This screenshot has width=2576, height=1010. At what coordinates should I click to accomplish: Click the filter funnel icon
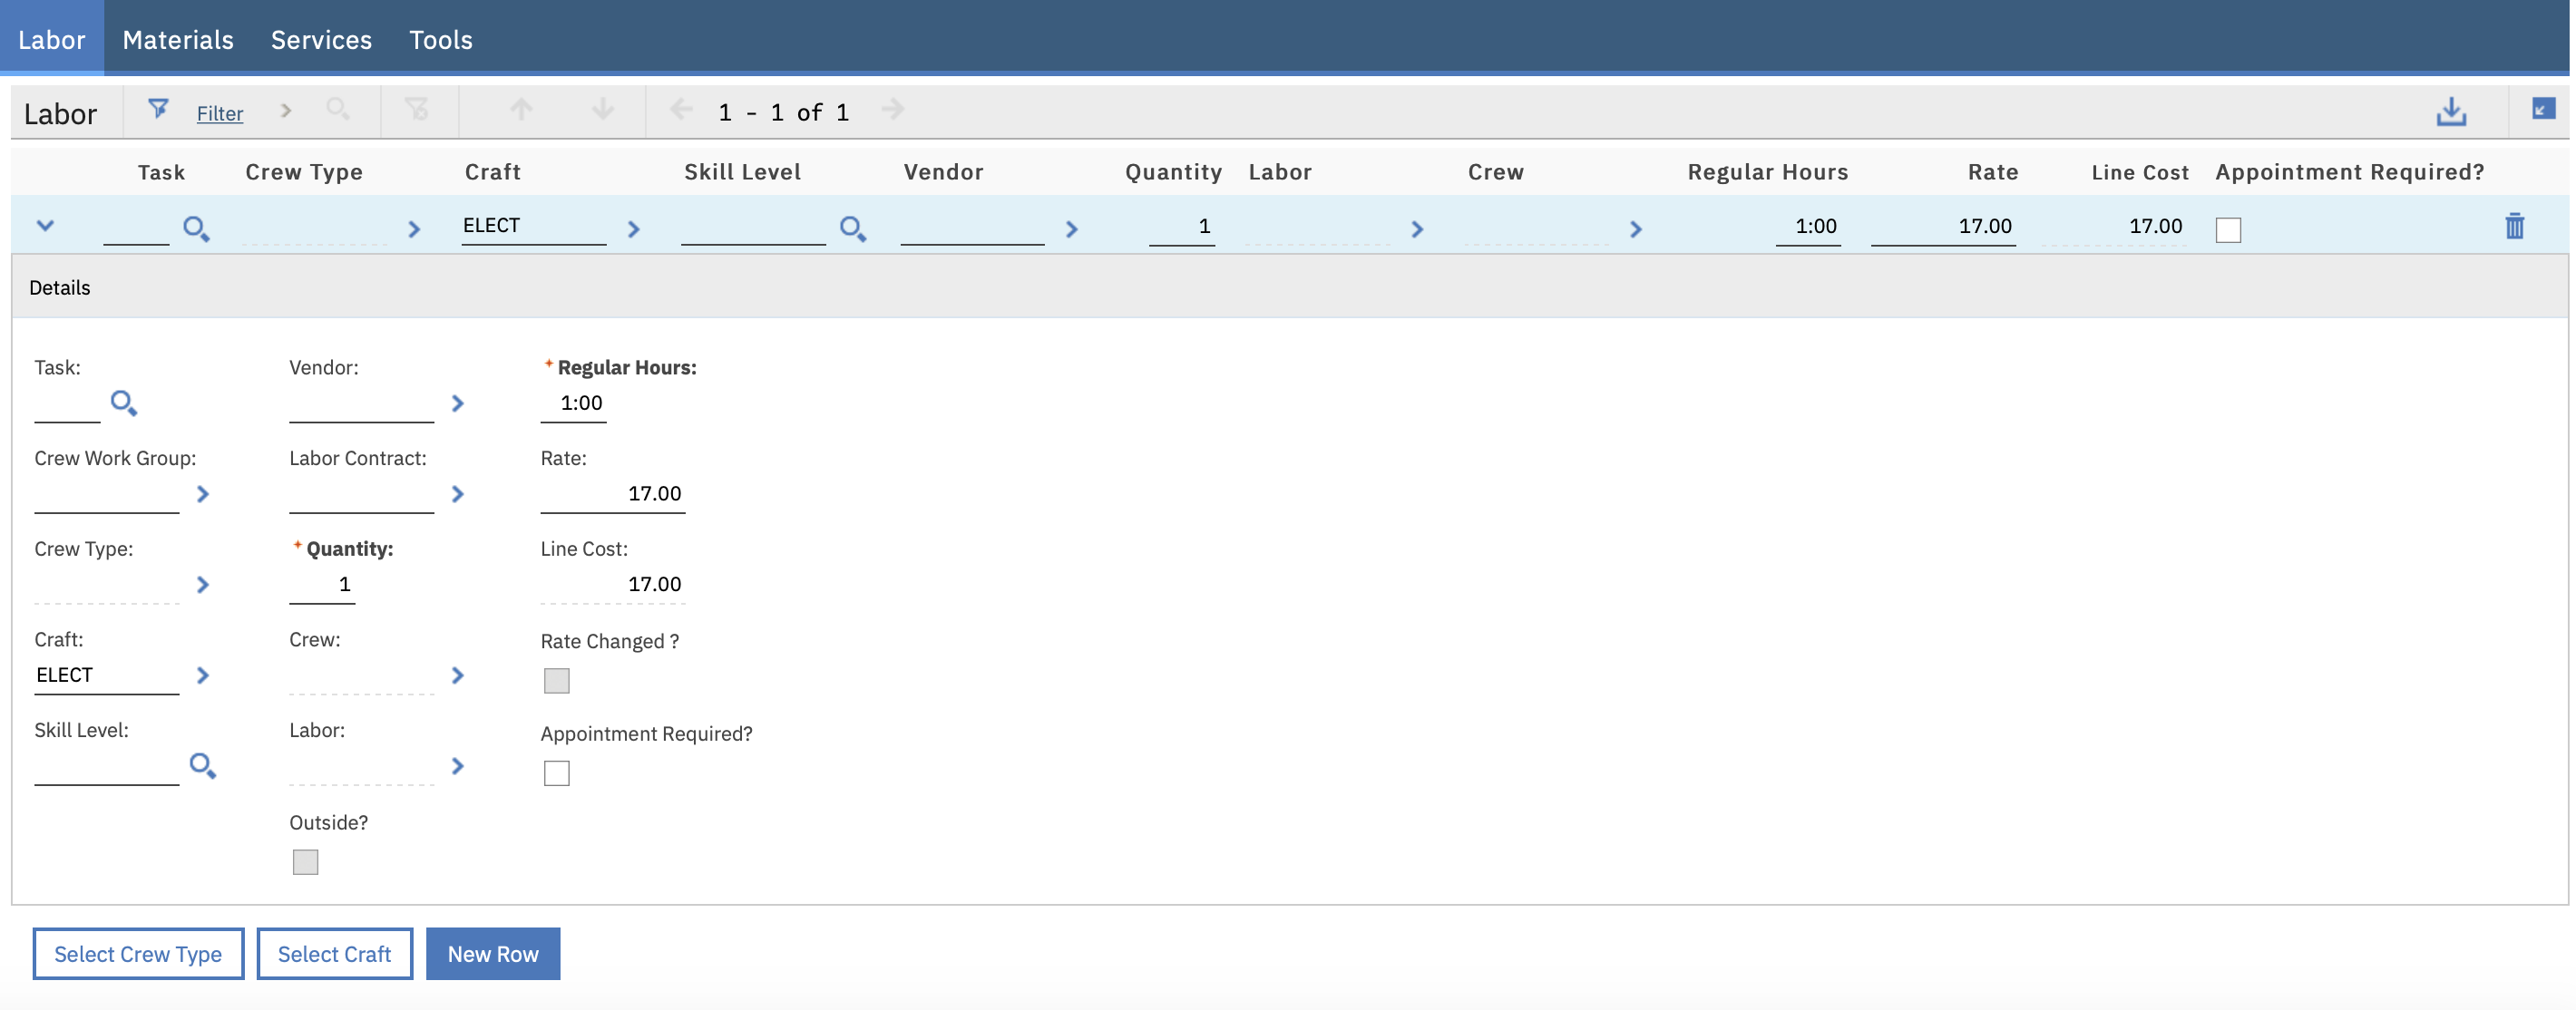(158, 109)
